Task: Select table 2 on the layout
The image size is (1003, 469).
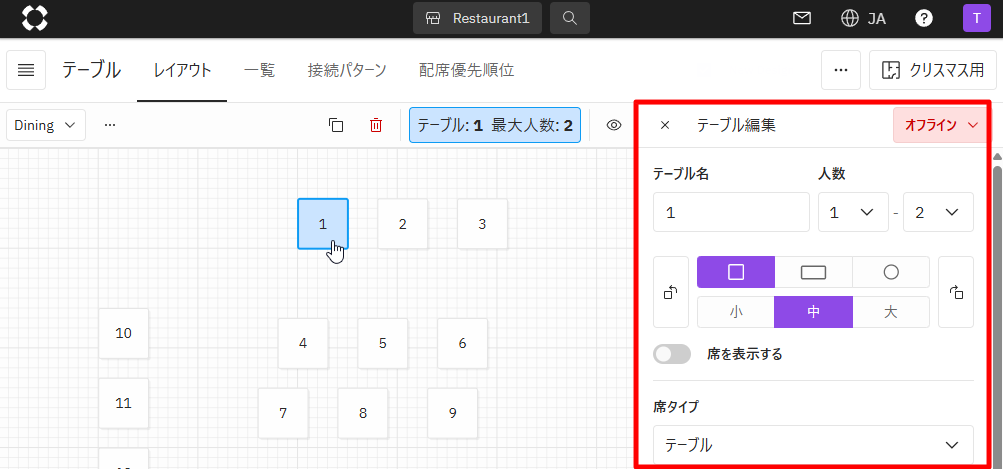Action: [x=402, y=223]
